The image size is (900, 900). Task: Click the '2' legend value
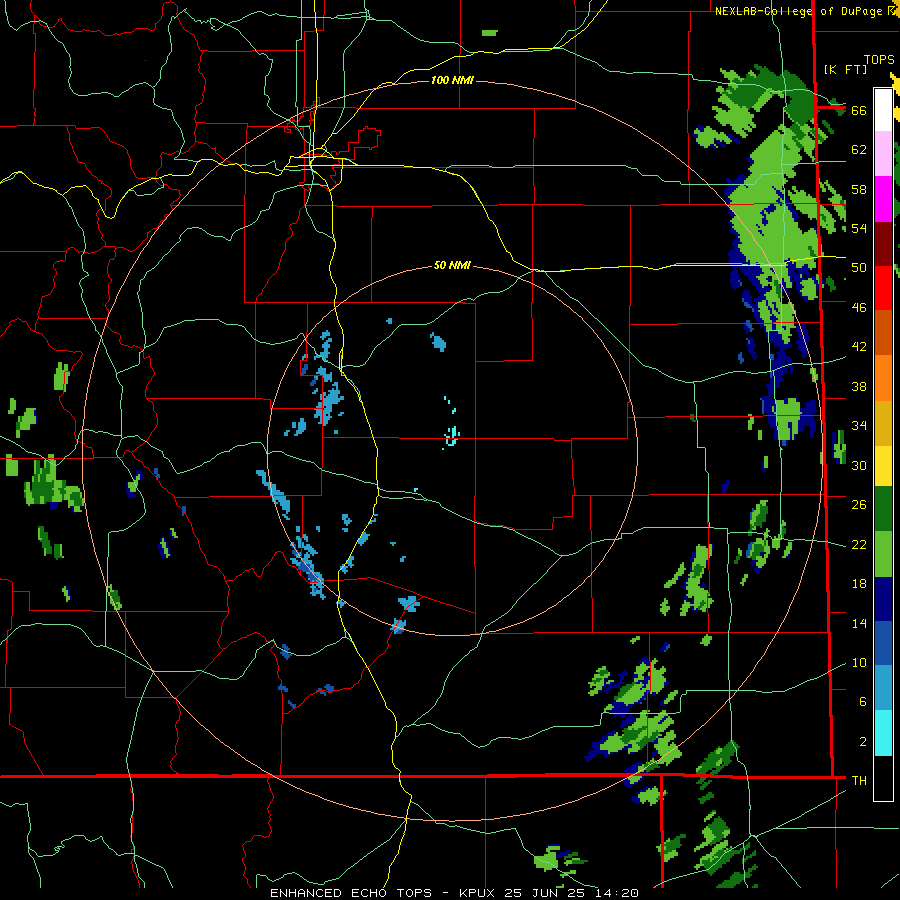(863, 742)
